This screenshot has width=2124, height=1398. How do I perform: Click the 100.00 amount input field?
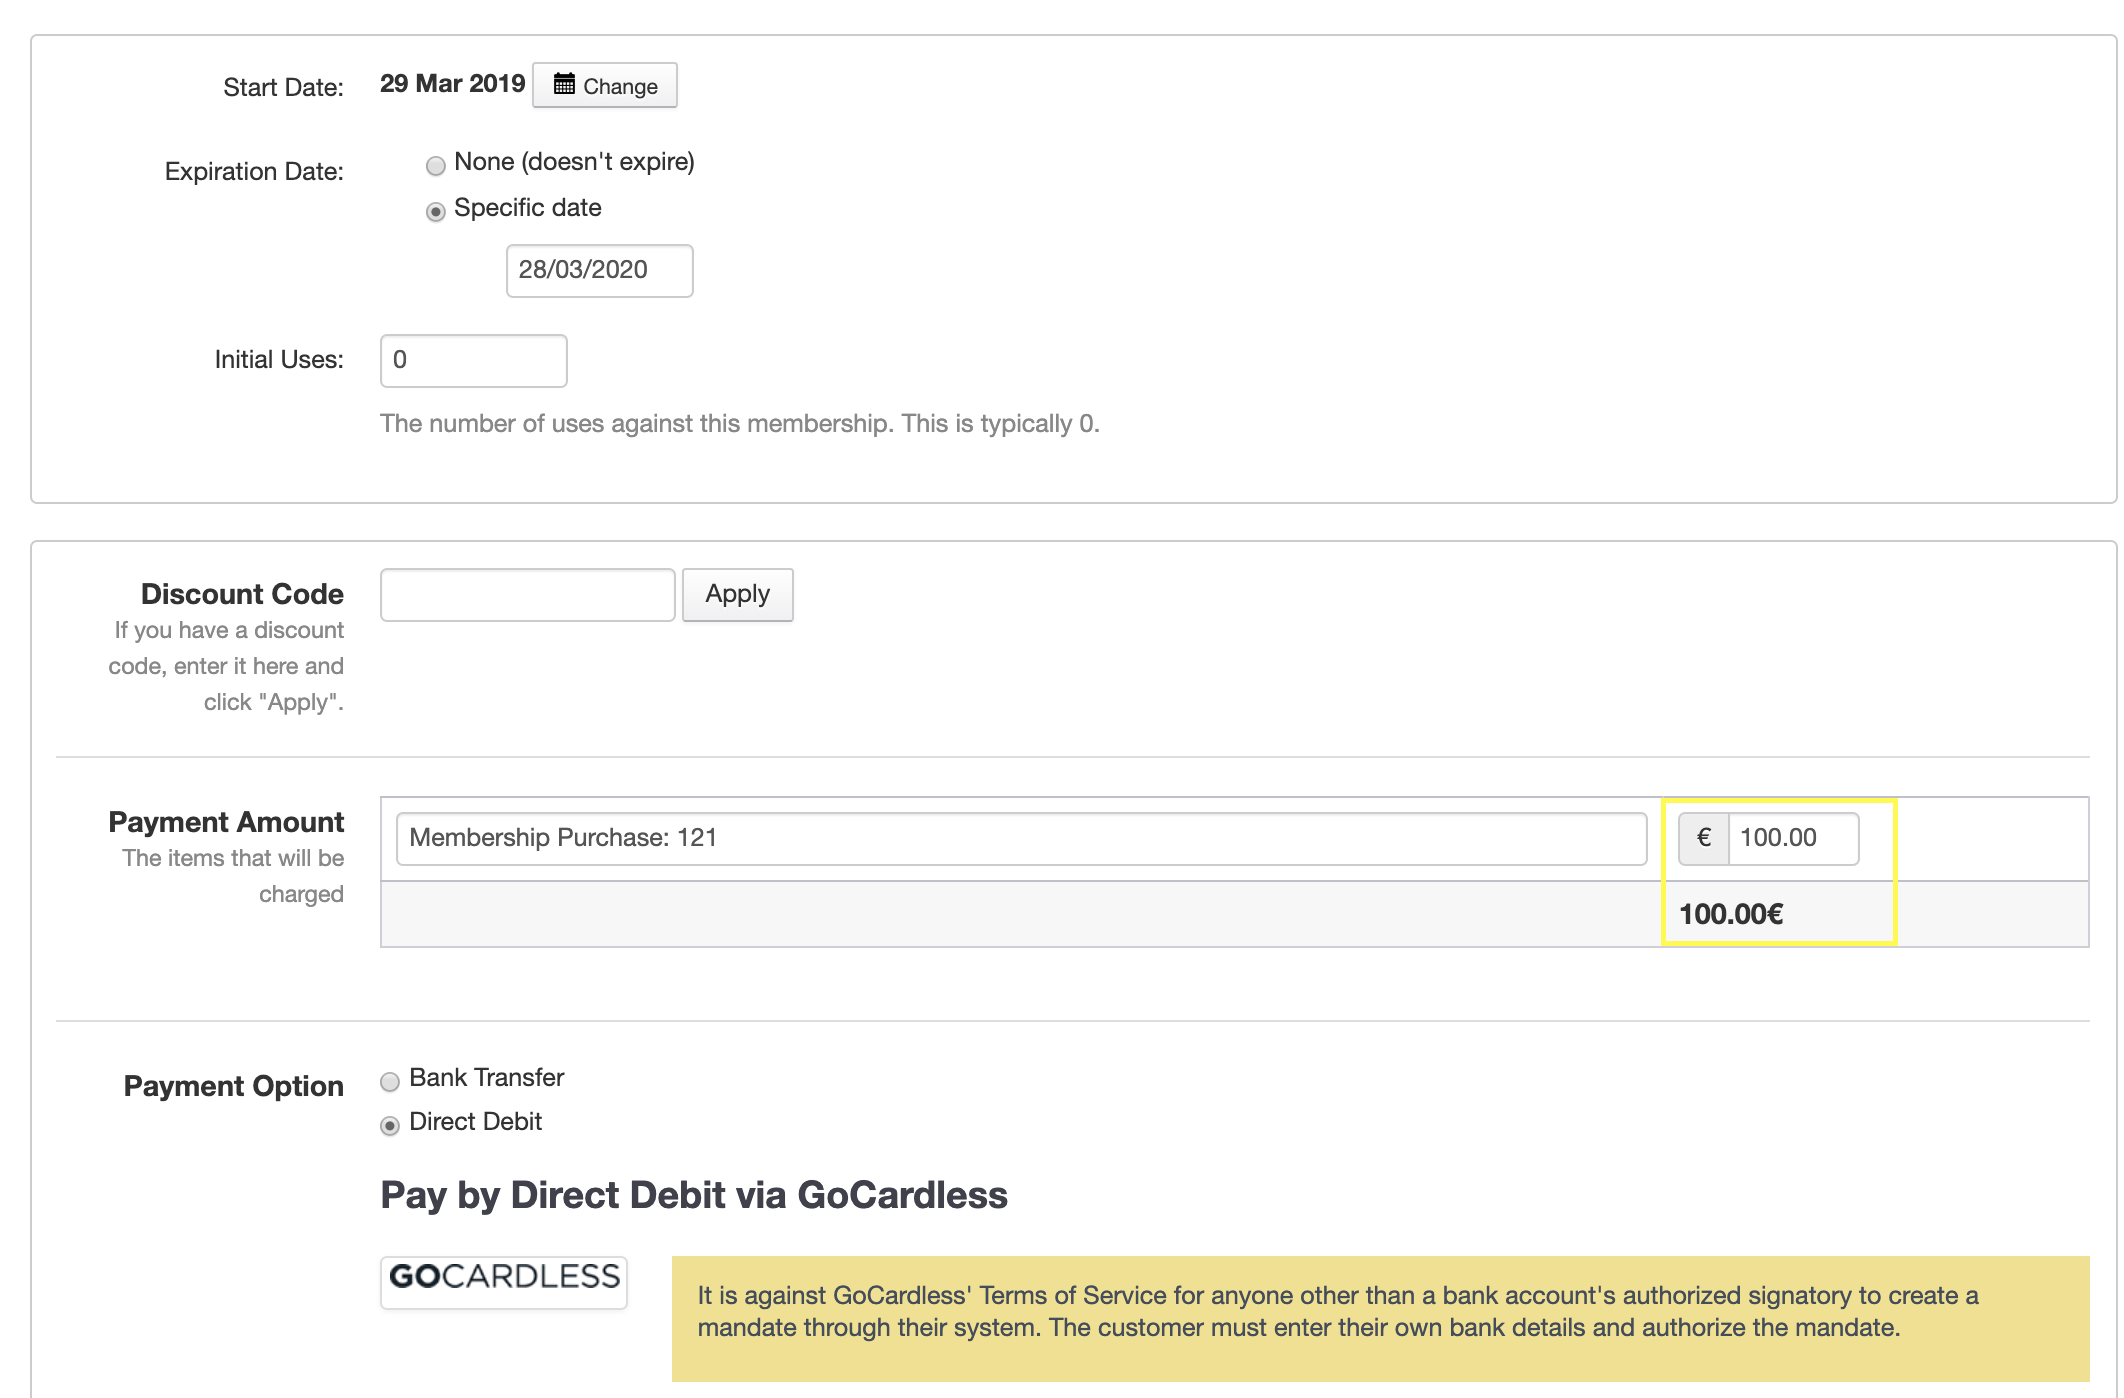[1792, 838]
